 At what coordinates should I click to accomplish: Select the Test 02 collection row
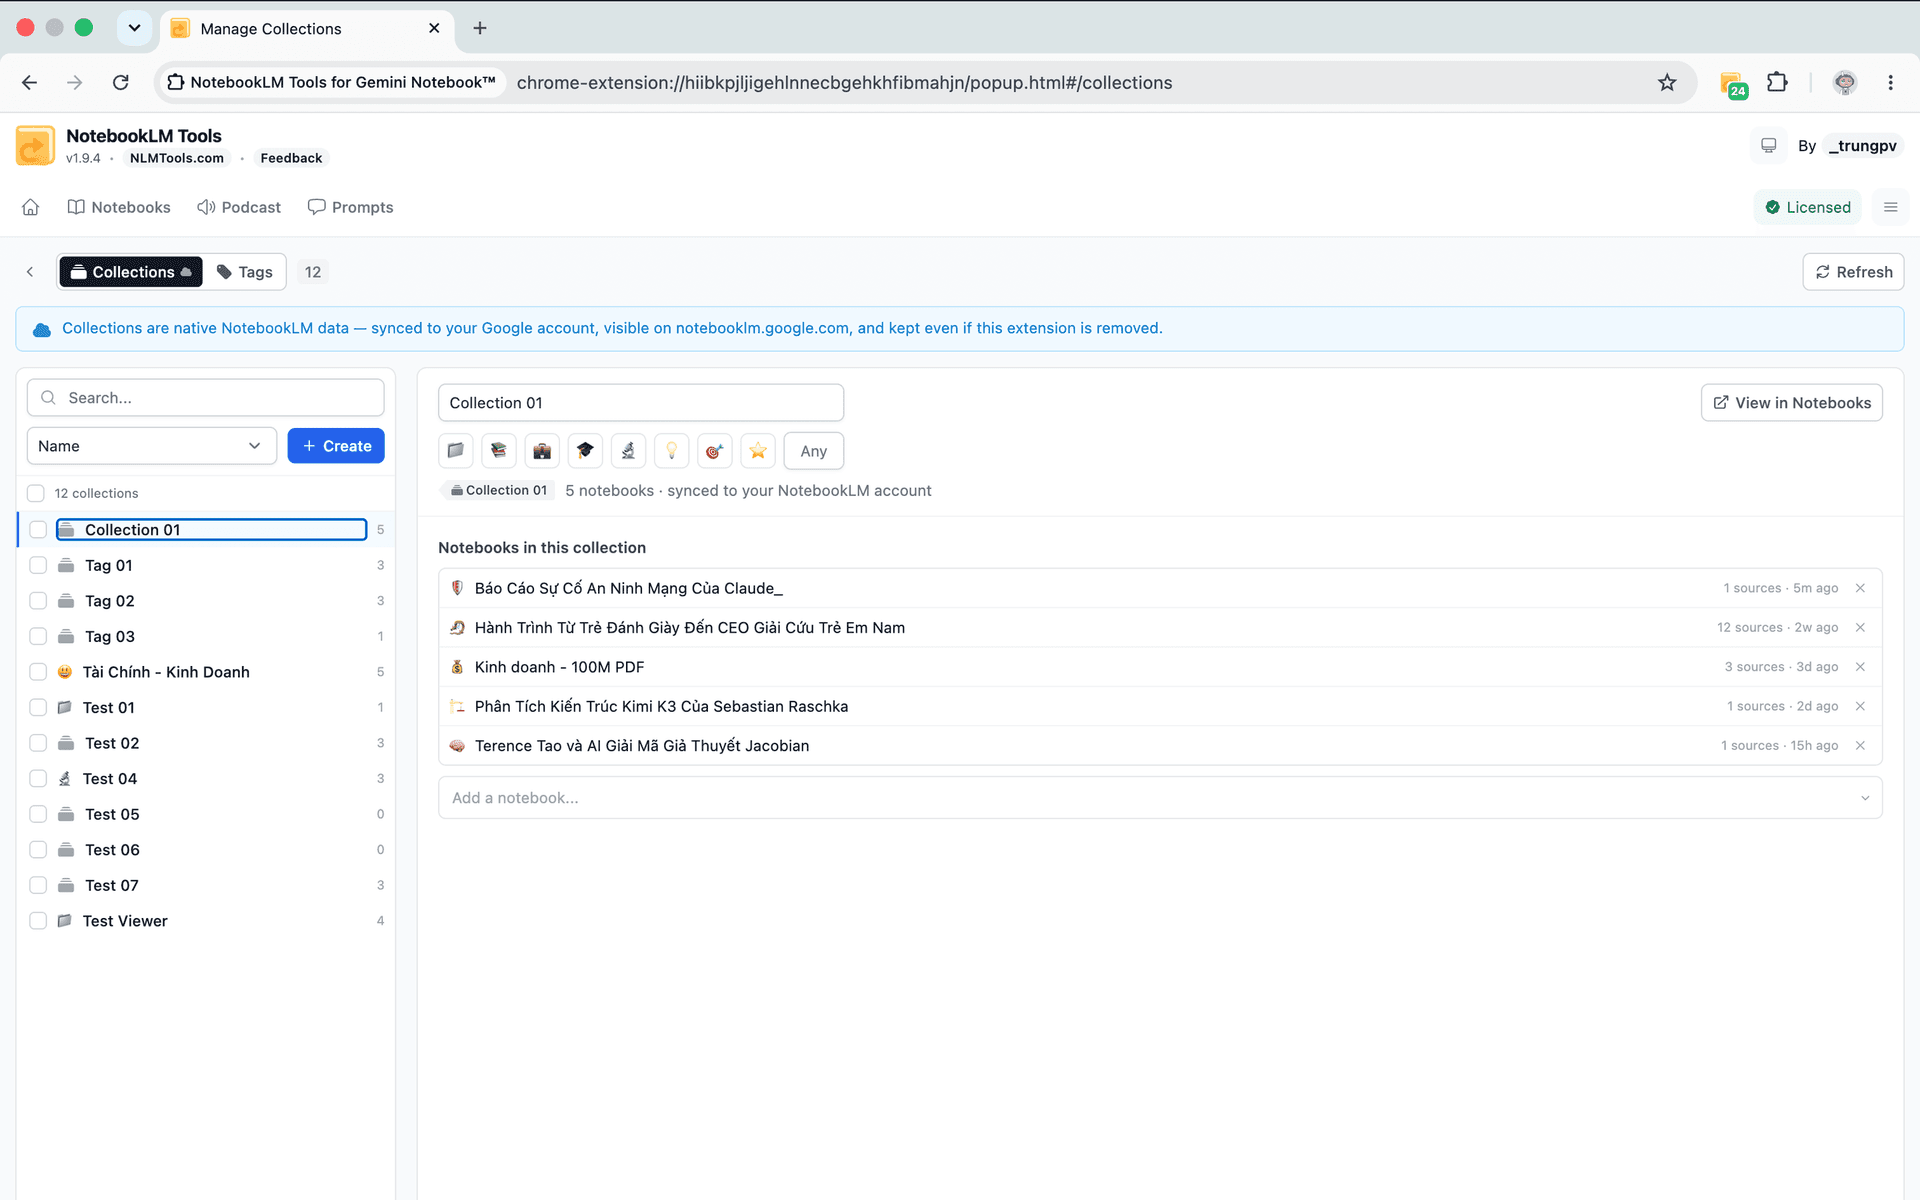coord(206,743)
